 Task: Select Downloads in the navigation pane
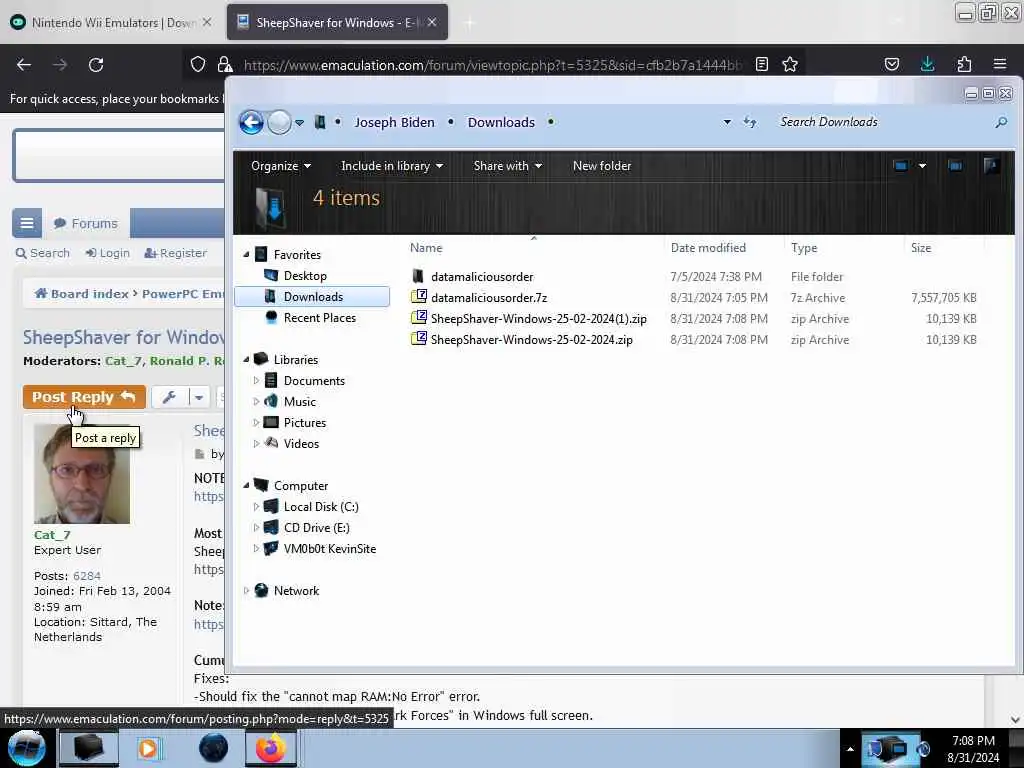pos(312,296)
